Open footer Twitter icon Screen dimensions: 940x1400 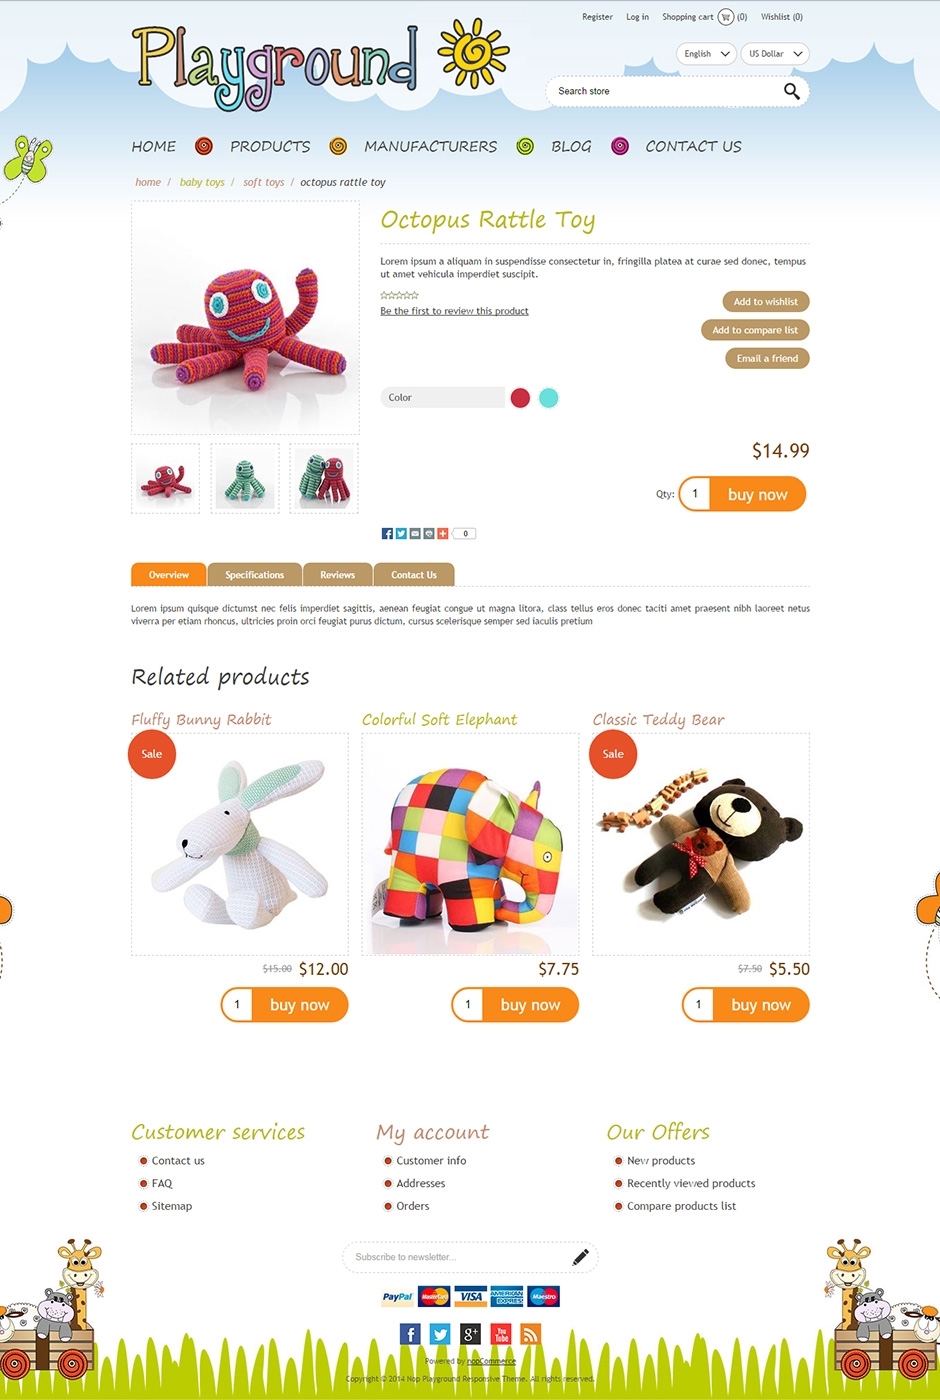pyautogui.click(x=440, y=1334)
